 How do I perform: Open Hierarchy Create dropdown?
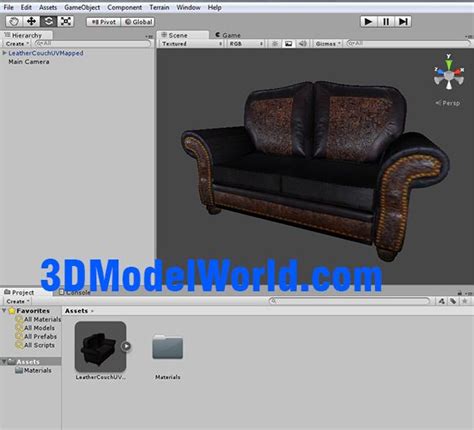tap(17, 44)
